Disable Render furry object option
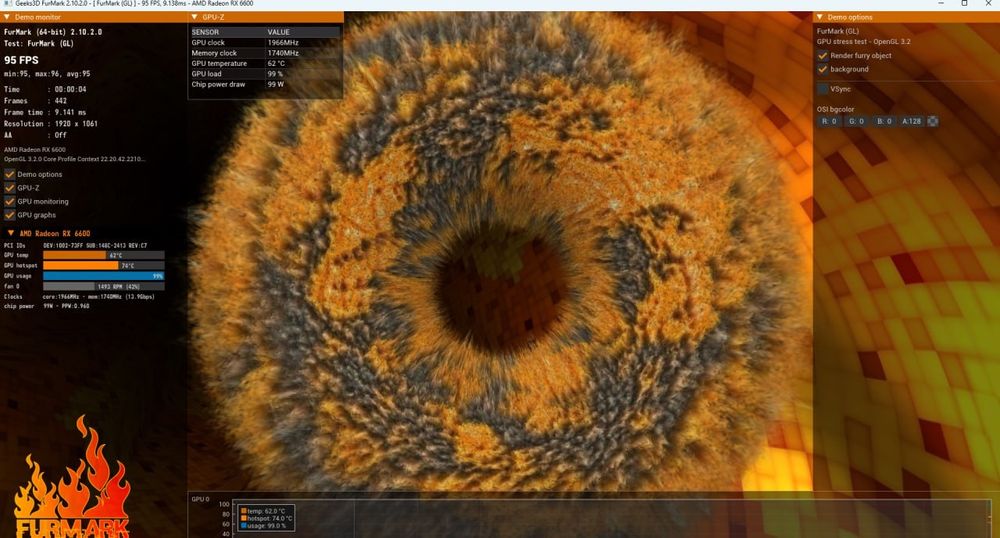Image resolution: width=1000 pixels, height=538 pixels. [x=823, y=55]
